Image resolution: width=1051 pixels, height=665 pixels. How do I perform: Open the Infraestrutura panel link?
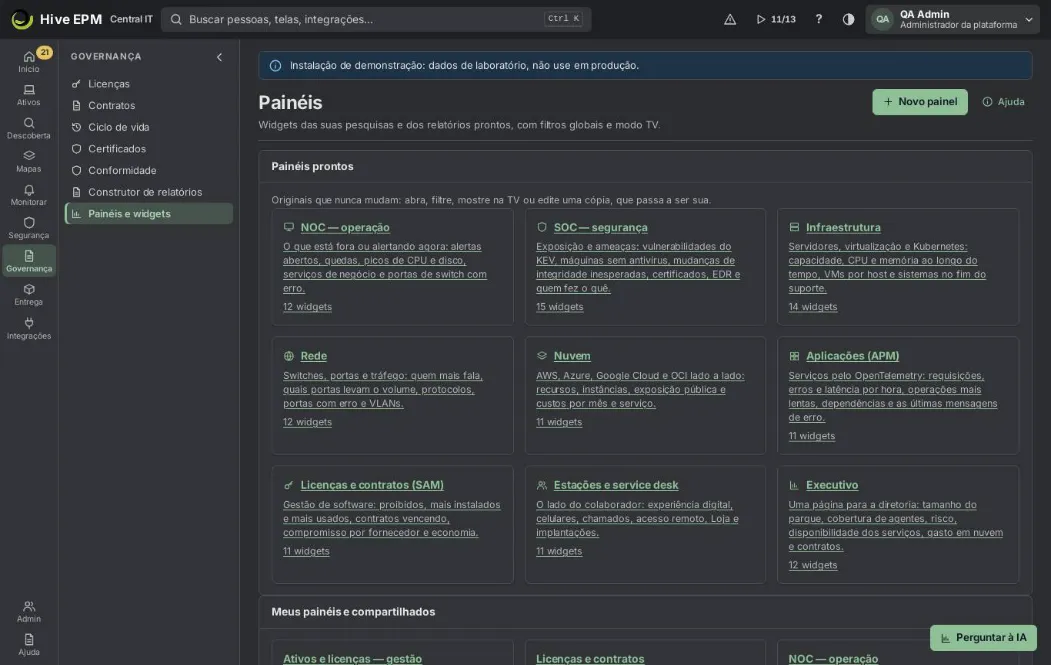pyautogui.click(x=843, y=227)
